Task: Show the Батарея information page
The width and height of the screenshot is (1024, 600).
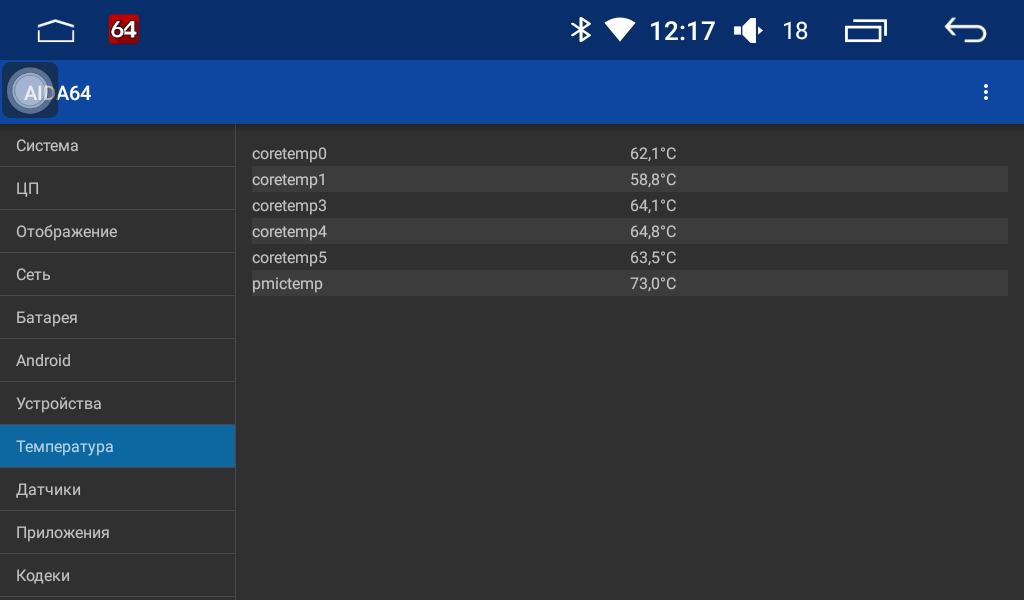Action: (x=117, y=318)
